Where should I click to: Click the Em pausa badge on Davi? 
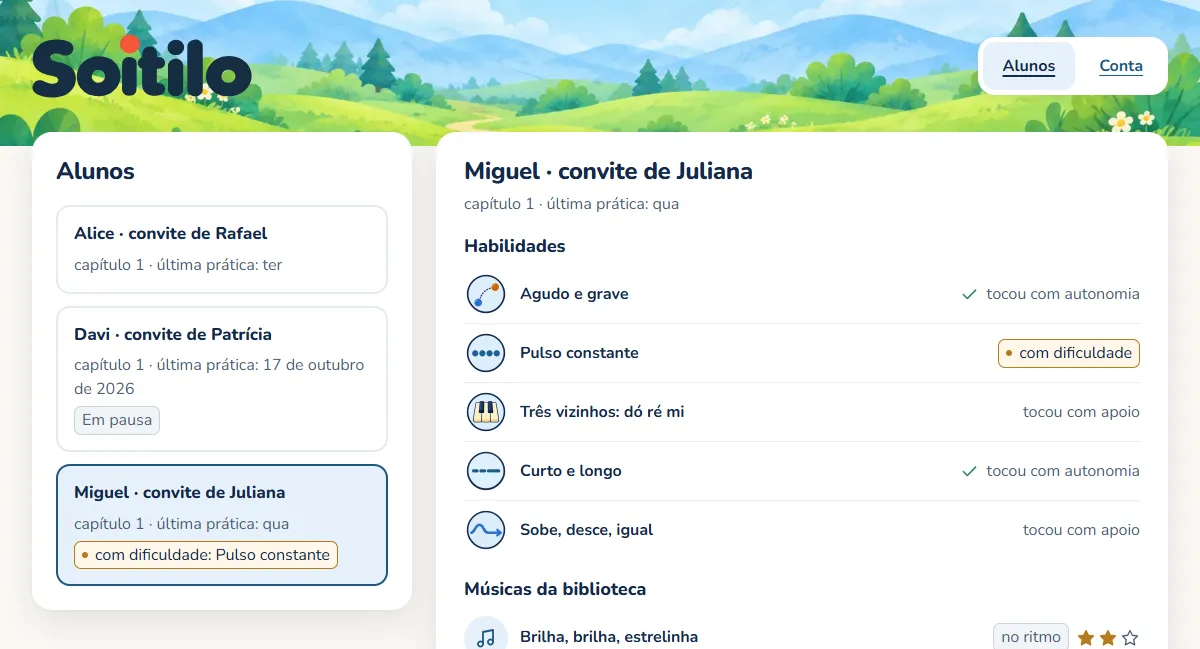click(x=117, y=420)
